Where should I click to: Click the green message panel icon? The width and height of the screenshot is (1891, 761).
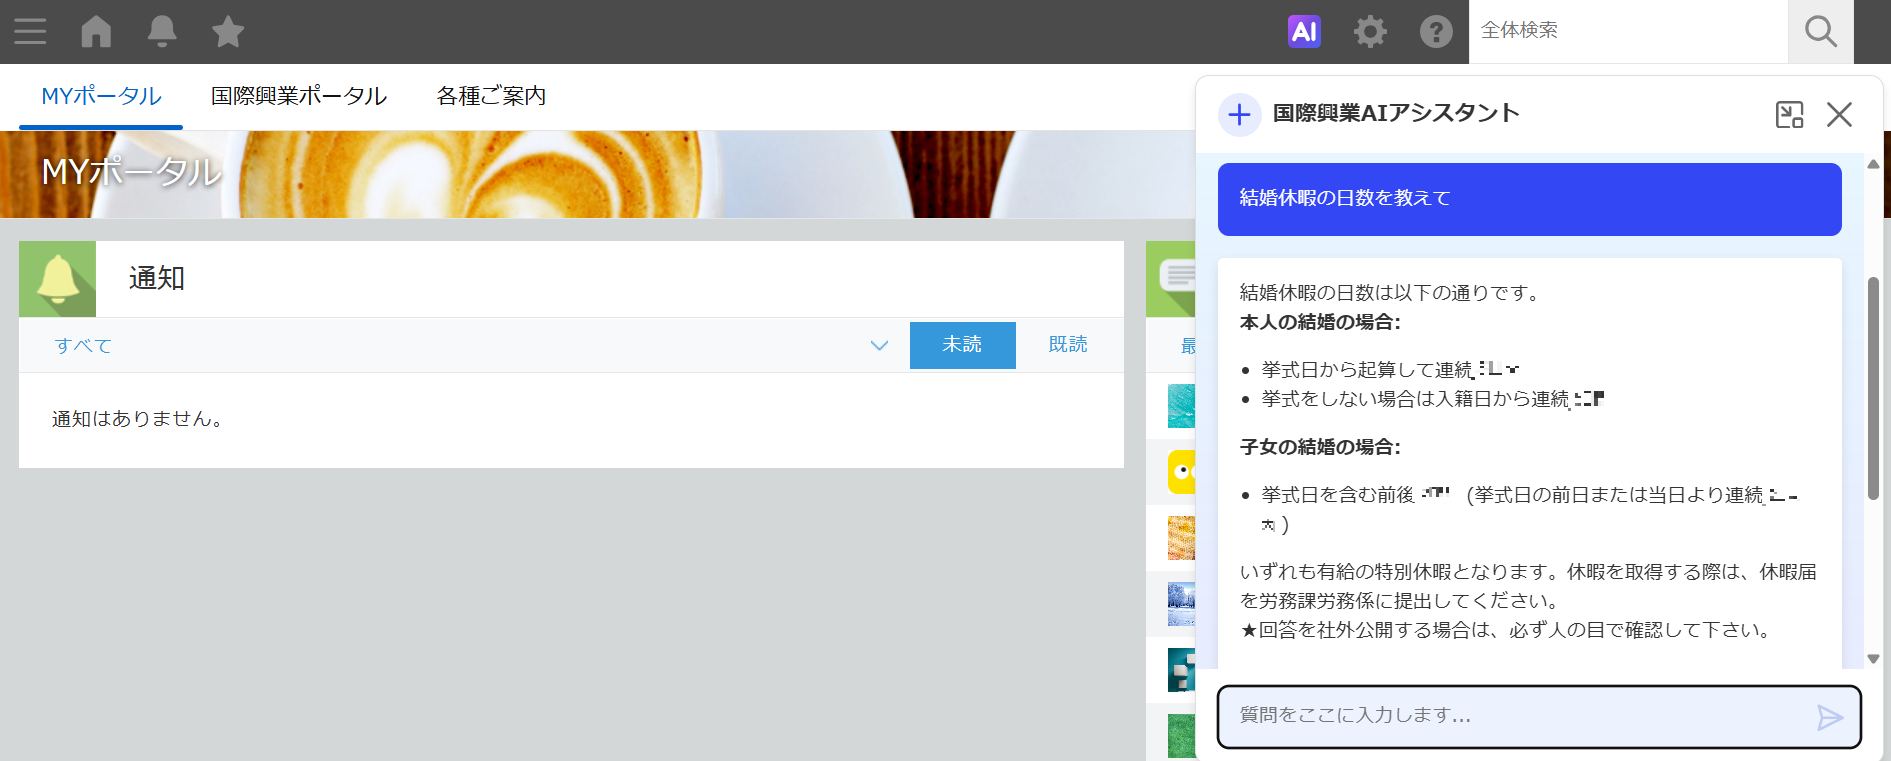[1171, 279]
